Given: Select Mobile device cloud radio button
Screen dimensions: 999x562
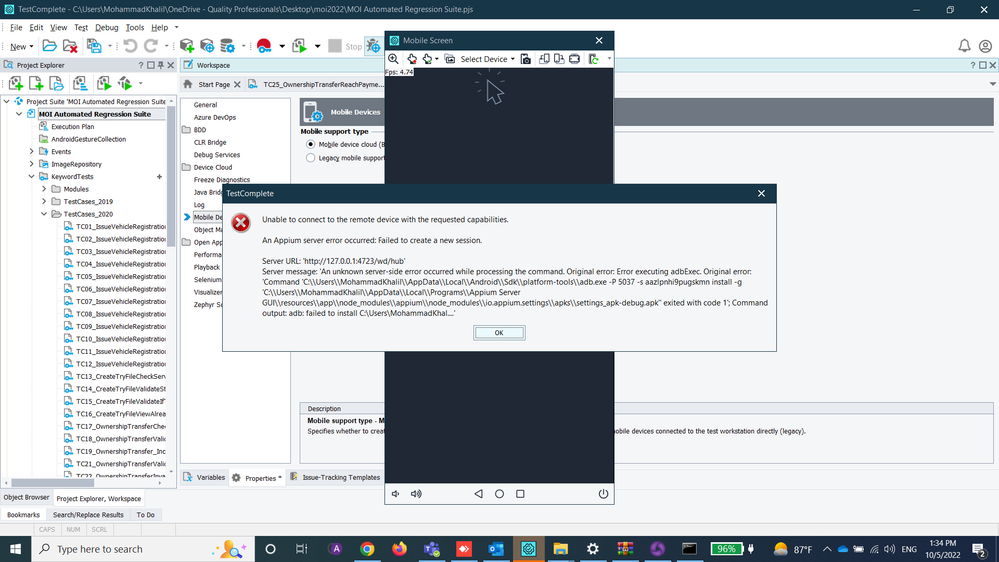Looking at the screenshot, I should [310, 145].
